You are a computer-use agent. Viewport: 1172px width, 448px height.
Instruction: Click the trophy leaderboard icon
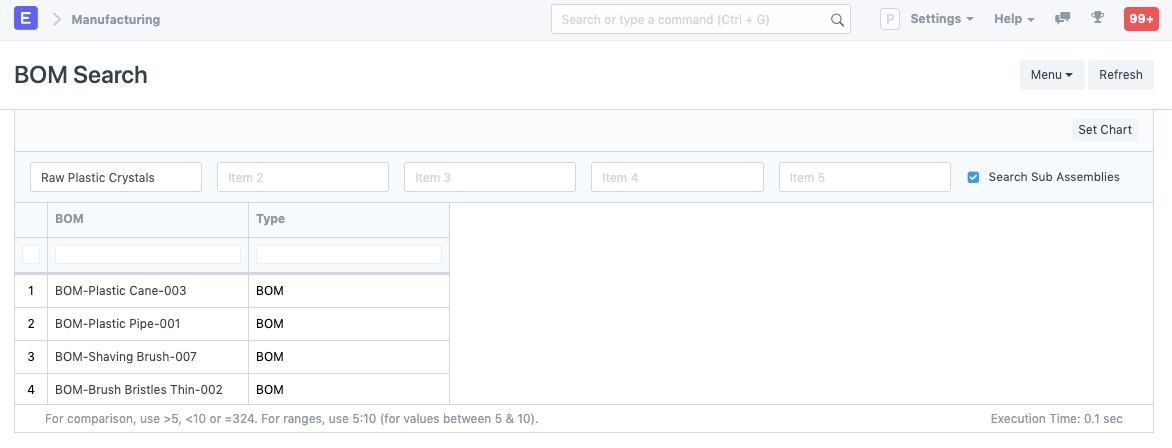tap(1097, 19)
